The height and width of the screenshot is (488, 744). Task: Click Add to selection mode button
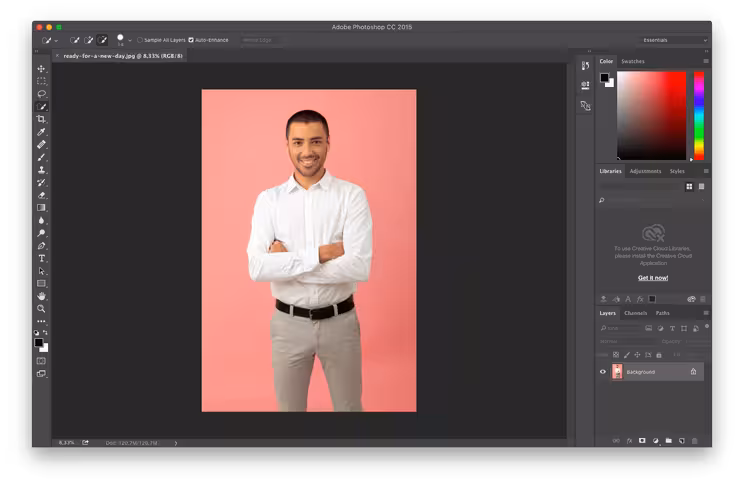point(88,40)
